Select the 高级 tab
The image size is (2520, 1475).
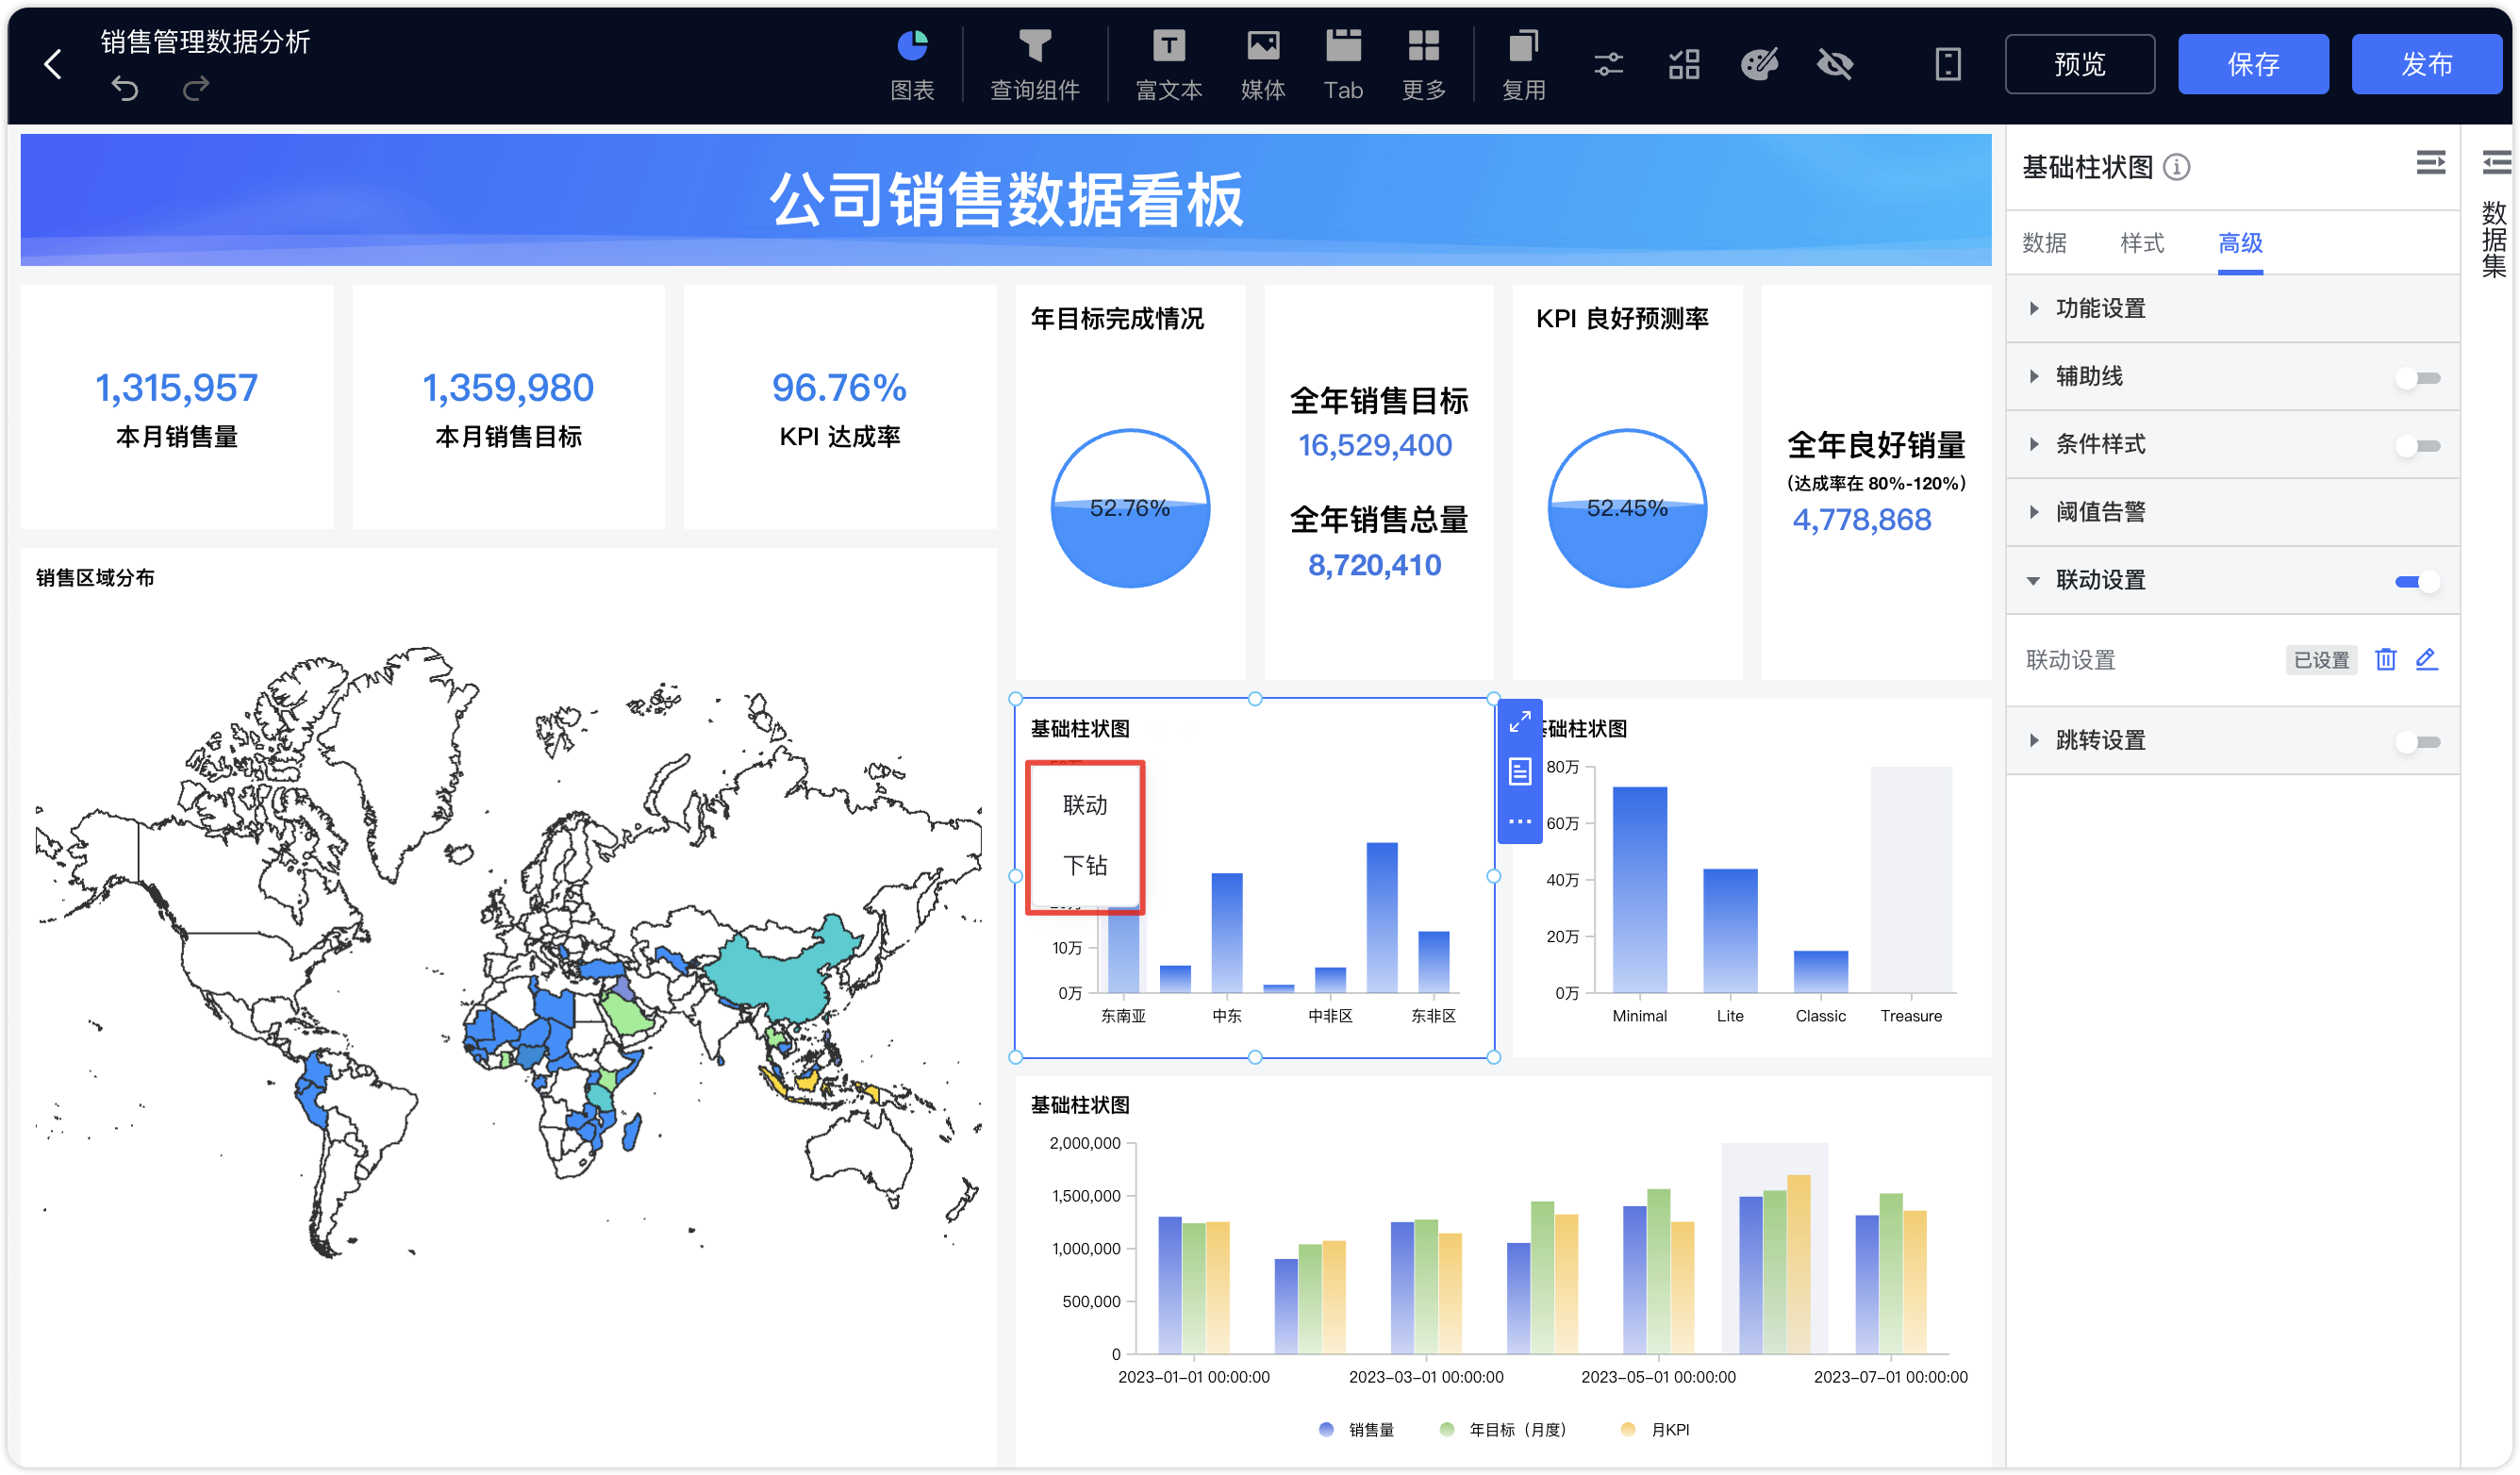pos(2240,243)
